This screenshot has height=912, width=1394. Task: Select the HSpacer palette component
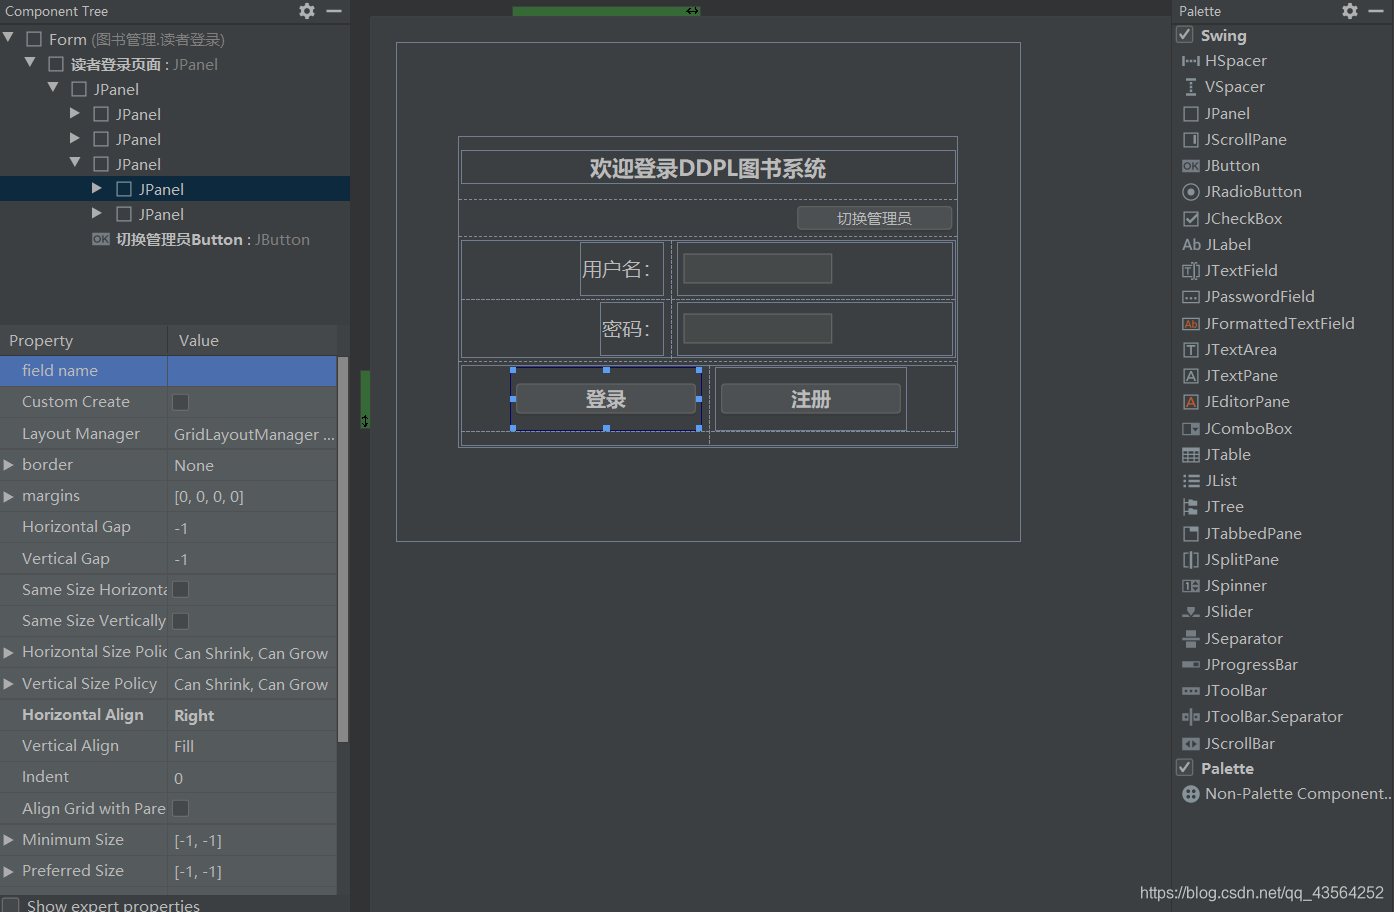pyautogui.click(x=1225, y=61)
